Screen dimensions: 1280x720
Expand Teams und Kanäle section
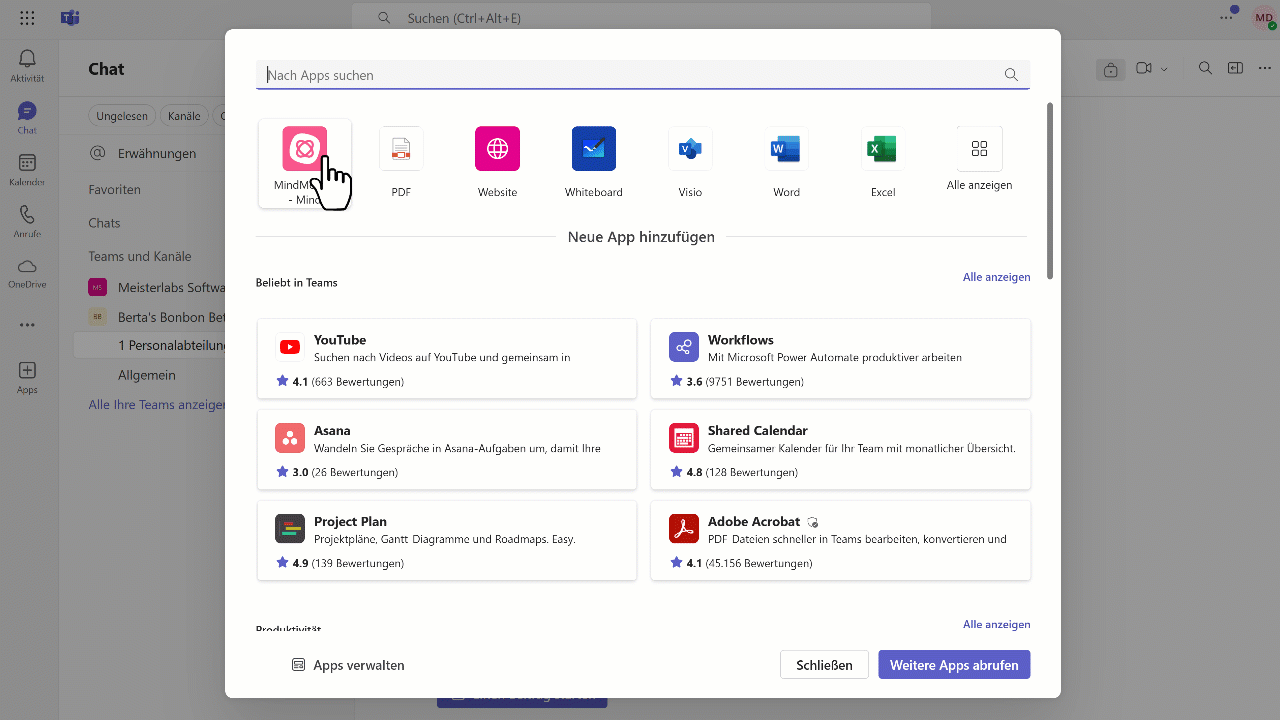(139, 256)
